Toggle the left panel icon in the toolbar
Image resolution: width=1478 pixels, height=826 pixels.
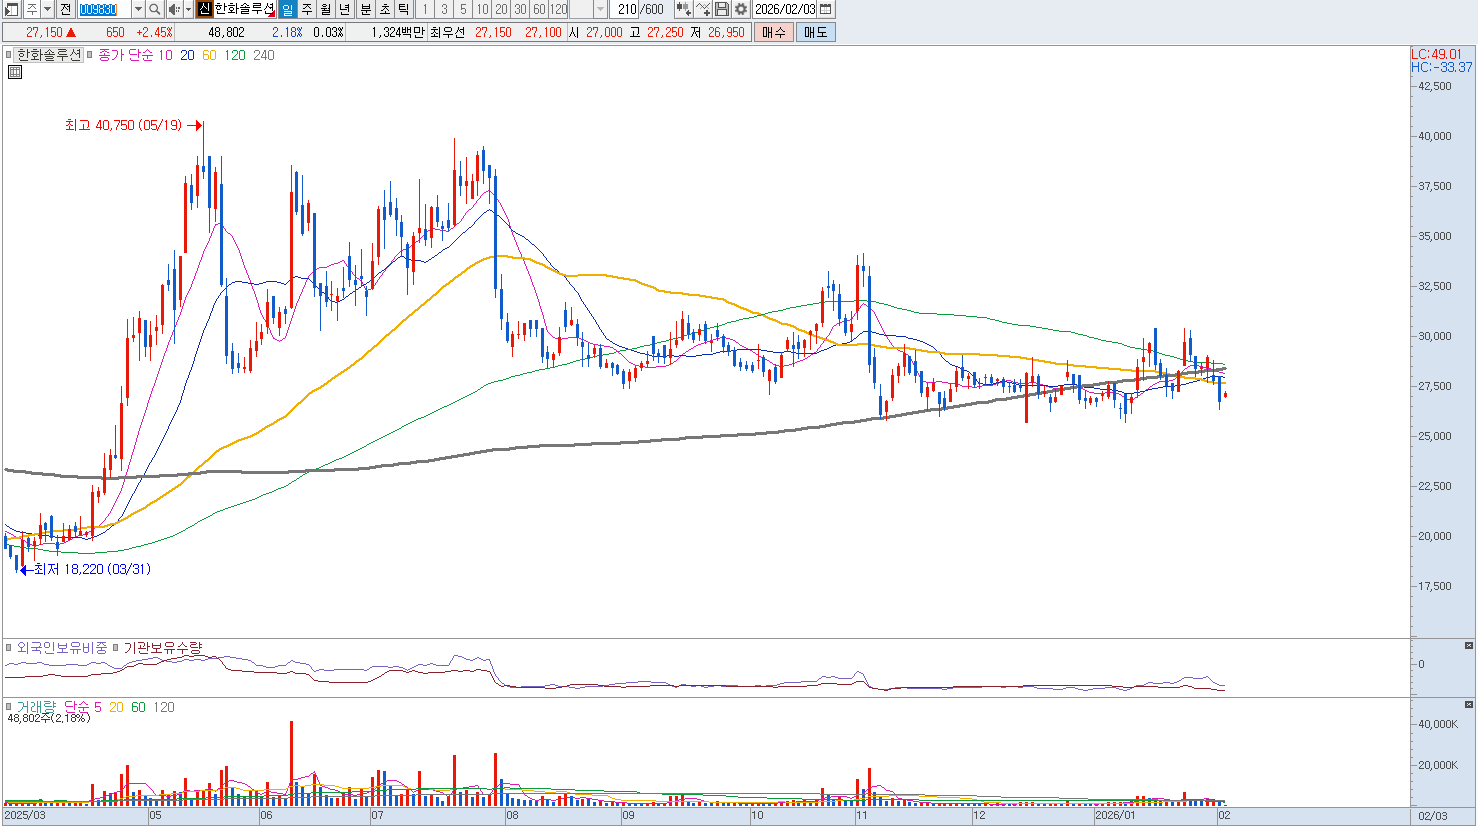pyautogui.click(x=11, y=9)
